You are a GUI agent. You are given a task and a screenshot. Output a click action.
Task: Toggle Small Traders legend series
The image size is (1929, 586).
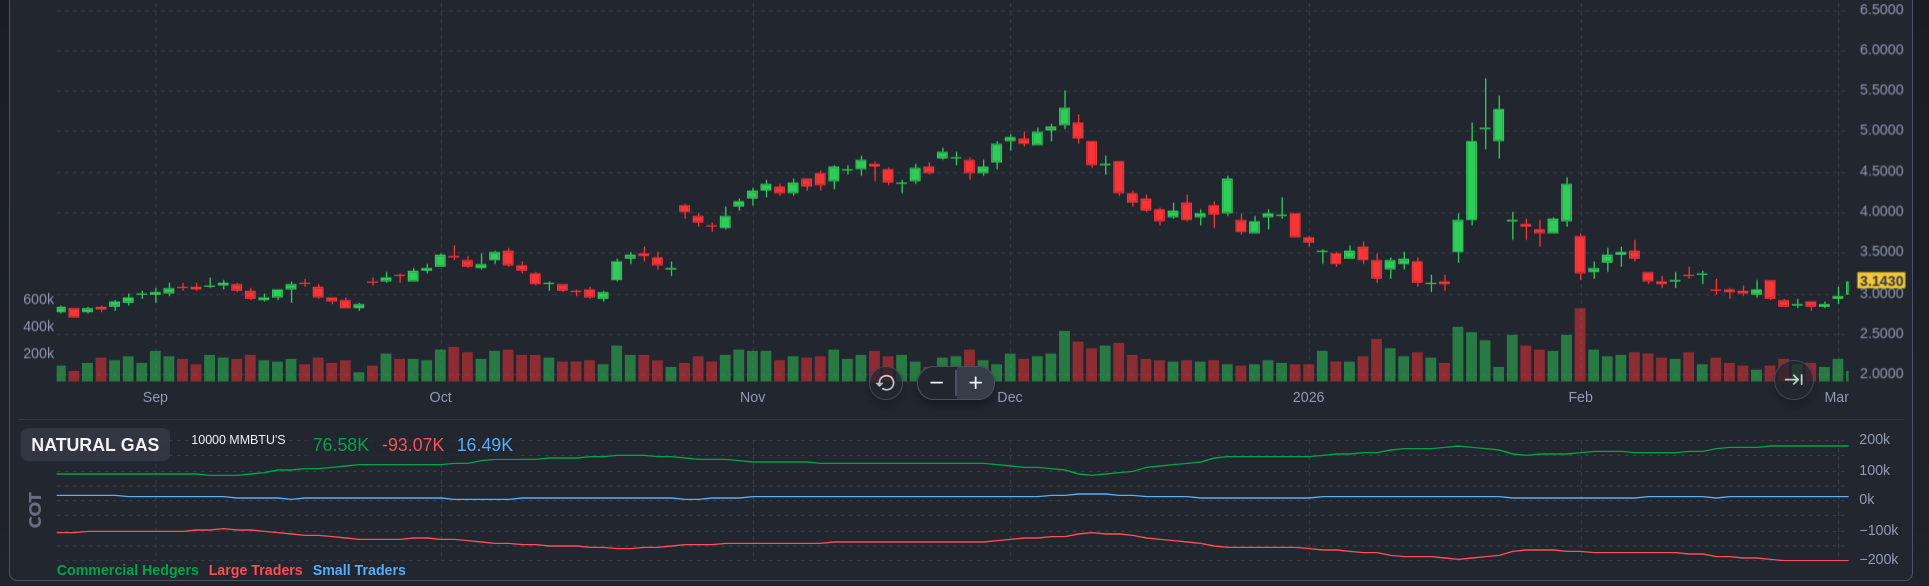[359, 570]
